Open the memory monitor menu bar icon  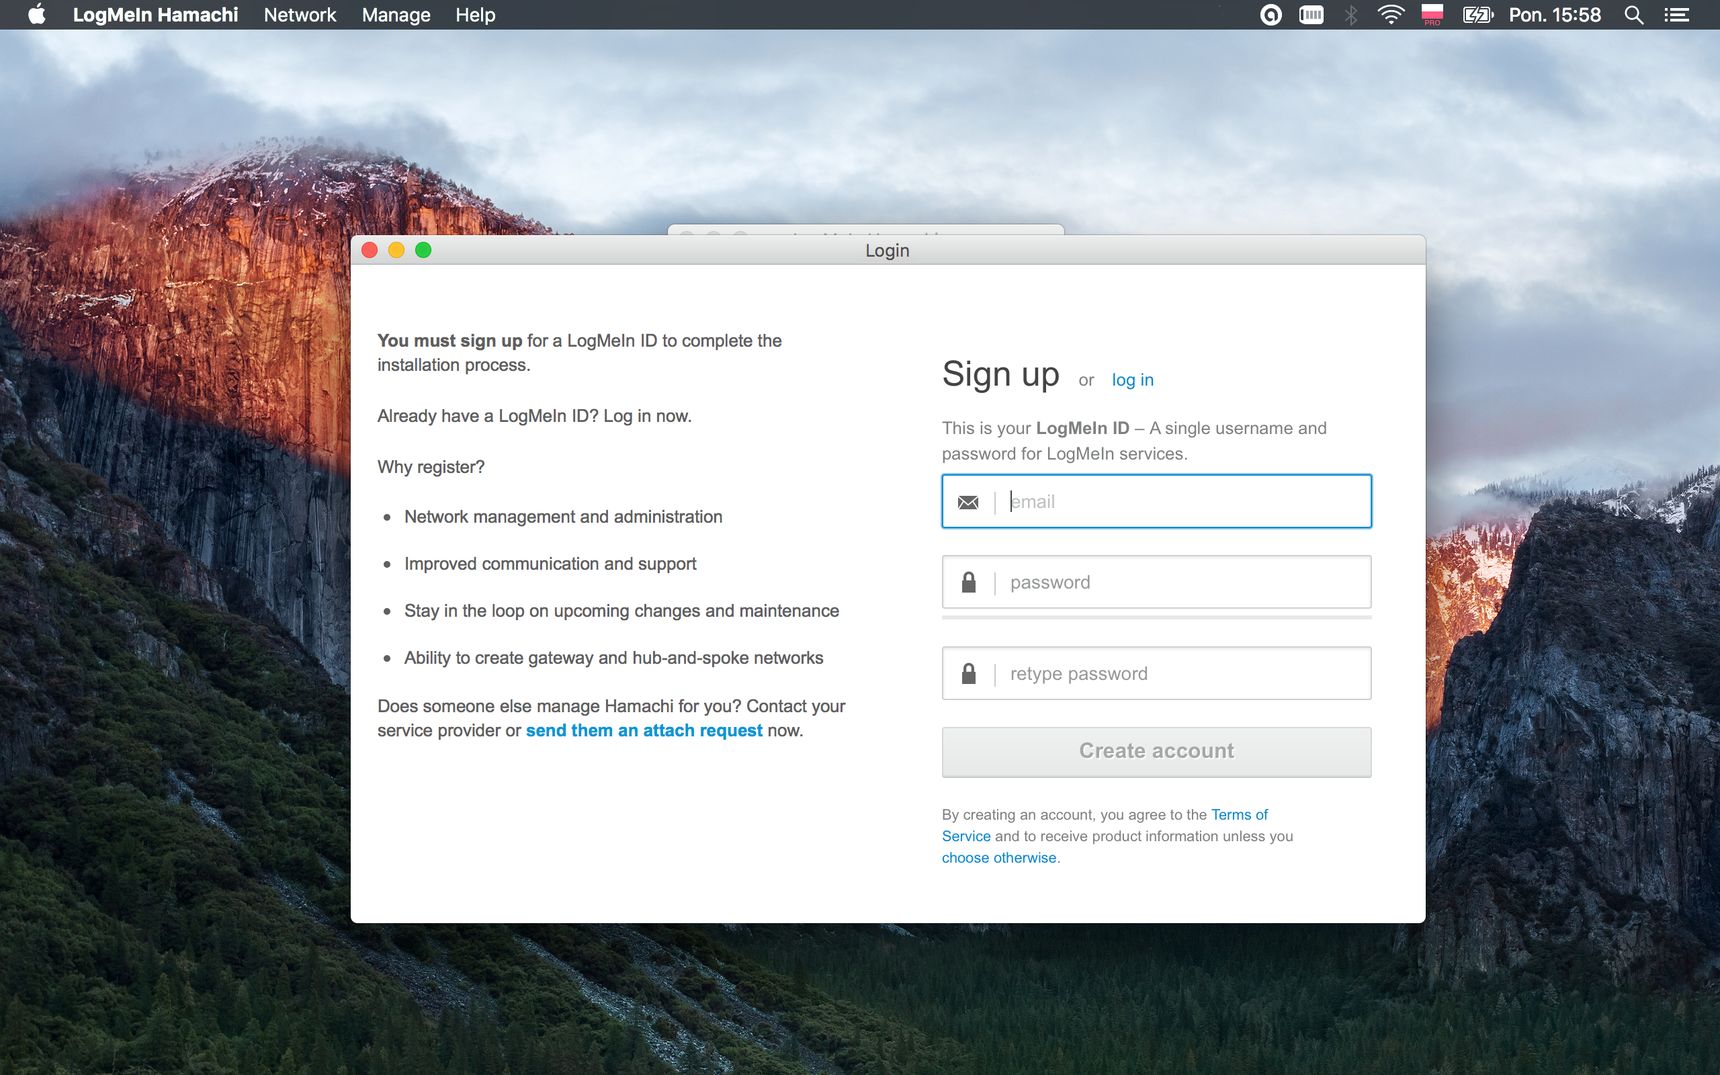pos(1311,15)
